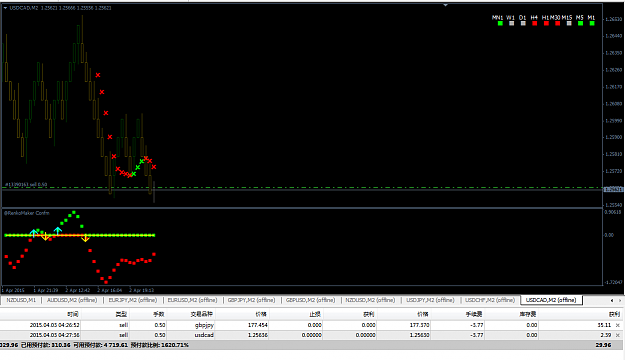
Task: Click the profit value 2.39
Action: pos(606,335)
